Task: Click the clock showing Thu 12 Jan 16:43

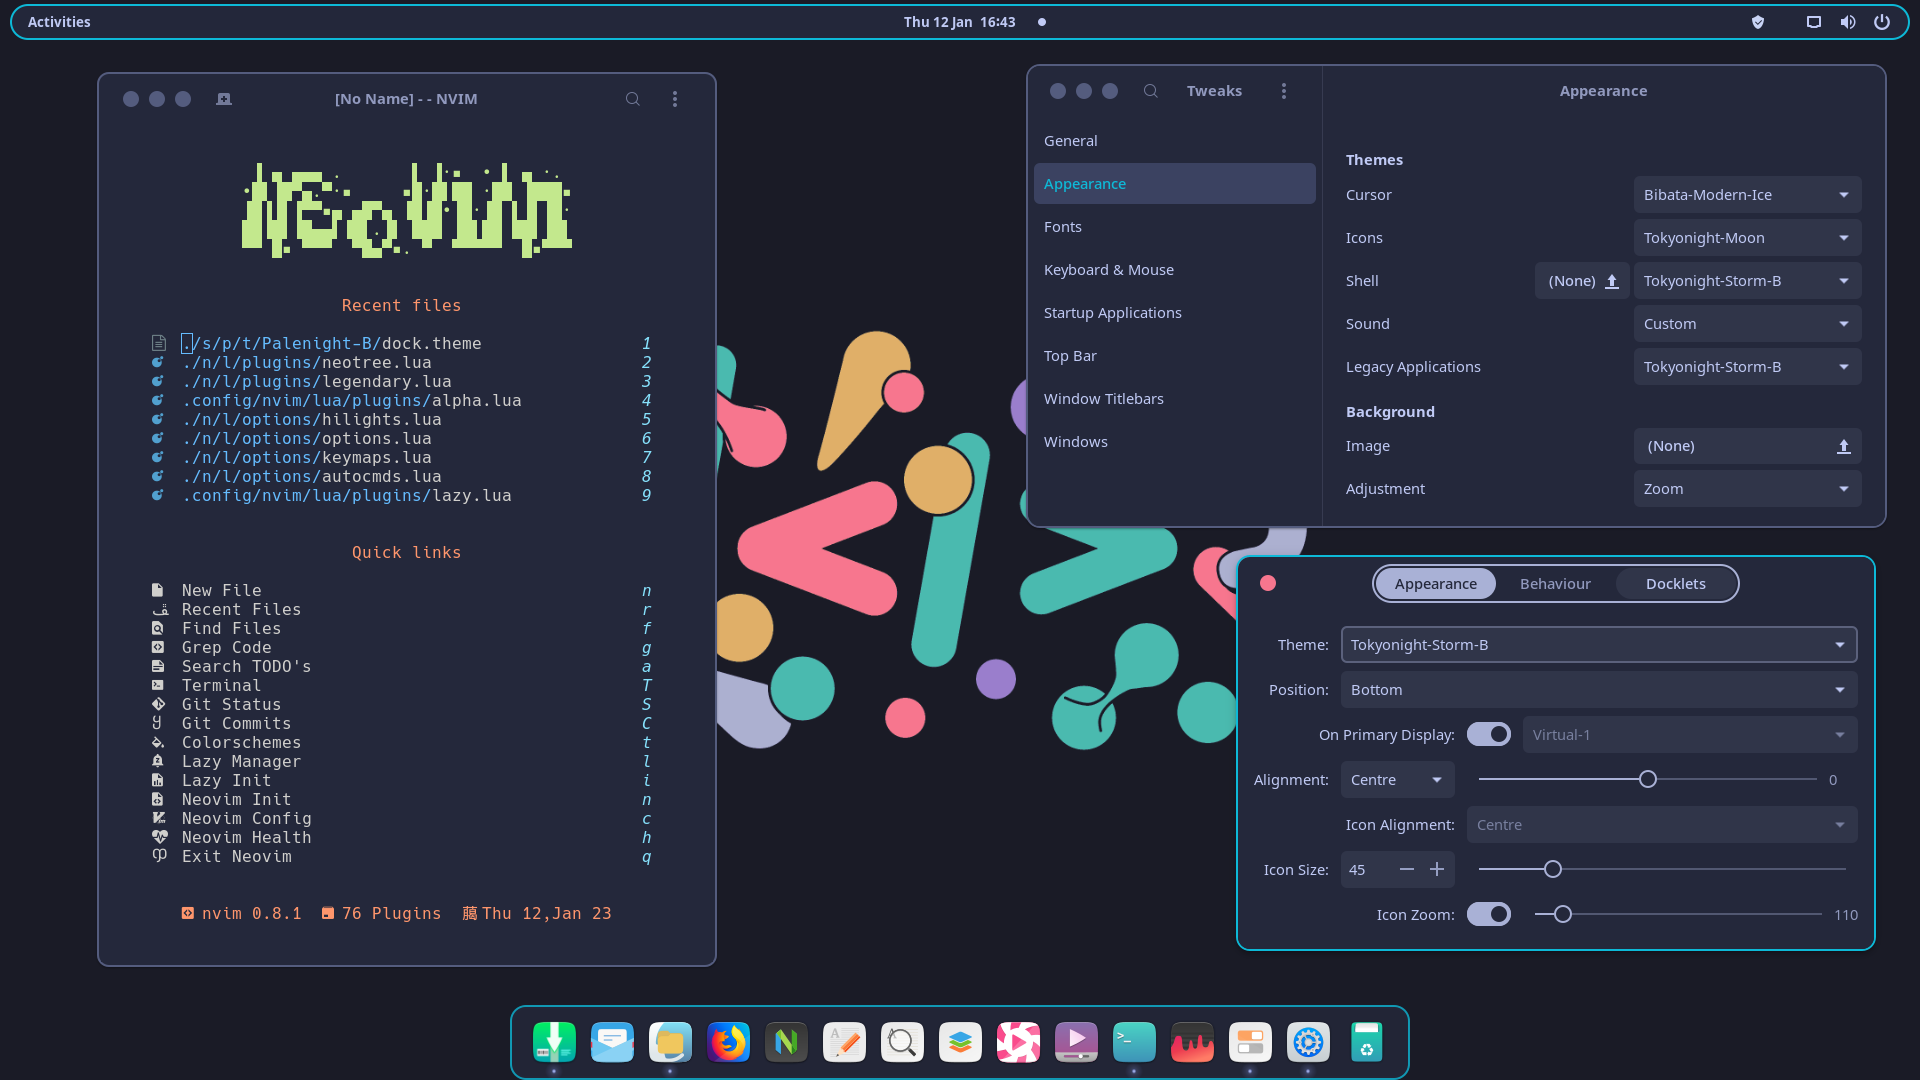Action: click(x=960, y=22)
